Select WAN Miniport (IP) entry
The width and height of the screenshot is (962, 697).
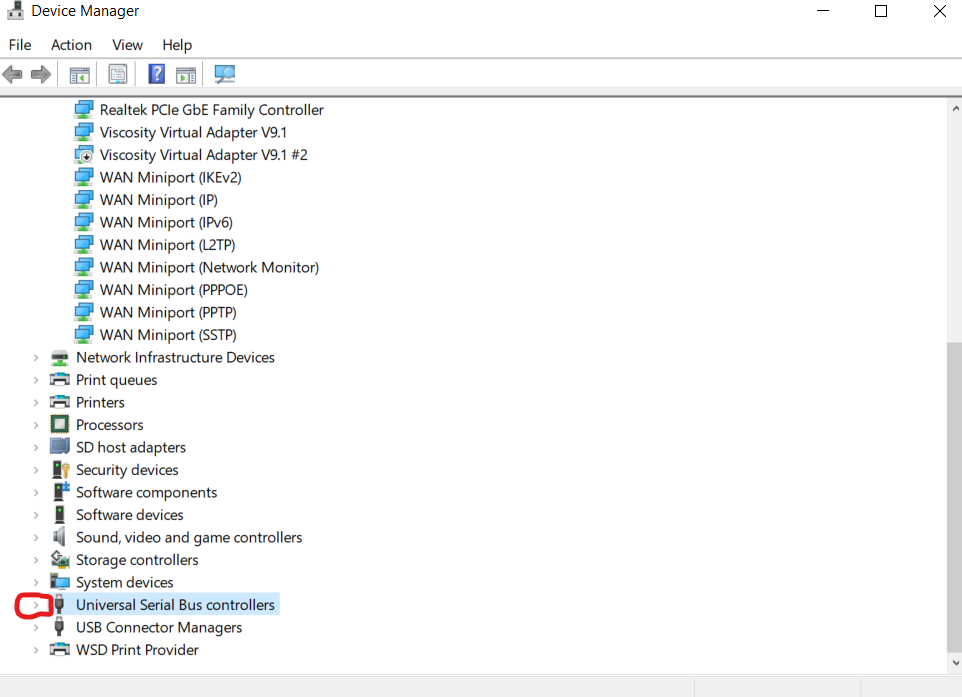click(159, 200)
